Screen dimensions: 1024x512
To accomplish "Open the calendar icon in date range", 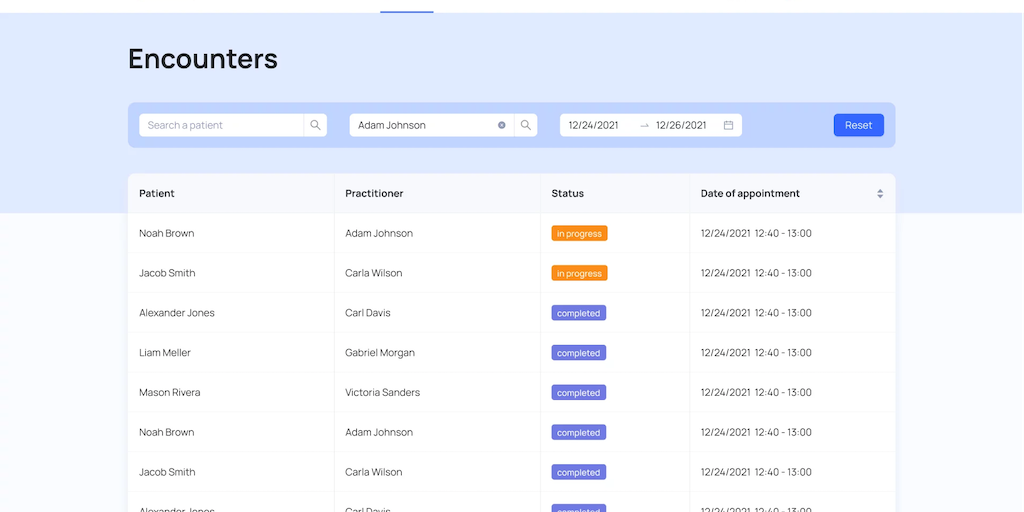I will click(728, 125).
